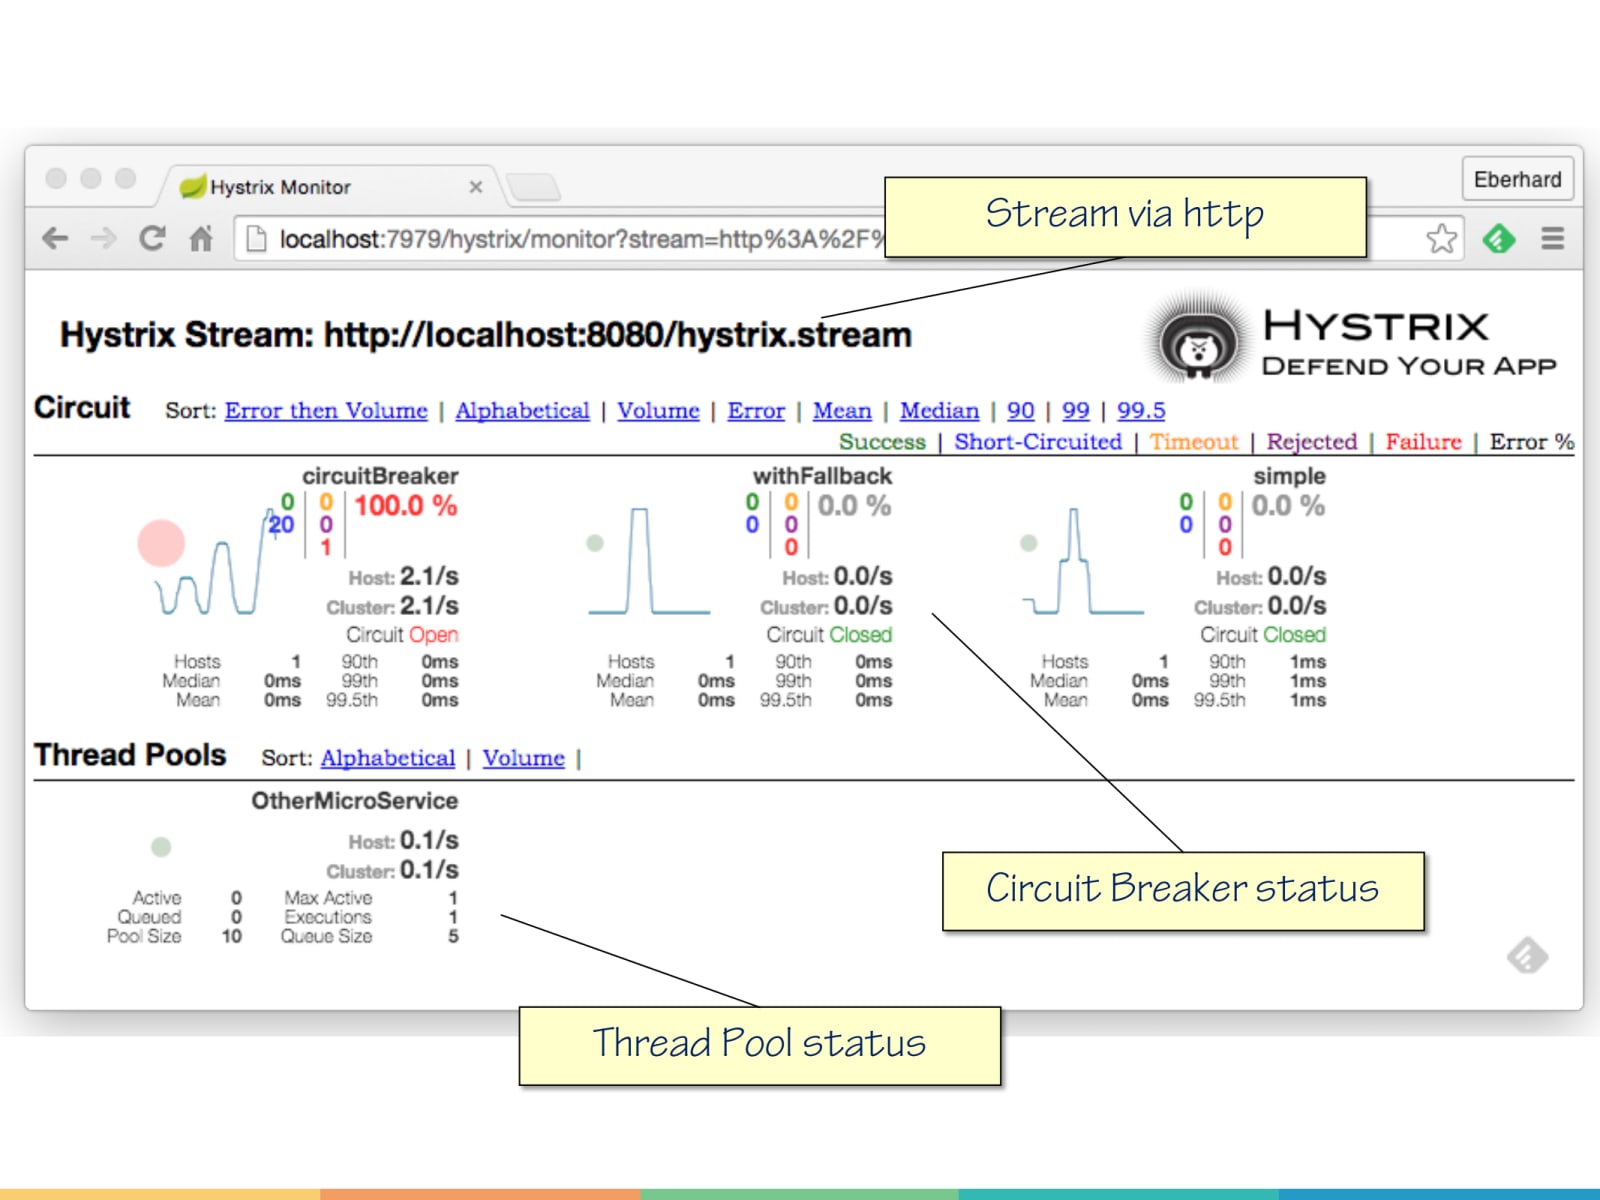
Task: Click the Thread Pools heading
Action: [x=130, y=755]
